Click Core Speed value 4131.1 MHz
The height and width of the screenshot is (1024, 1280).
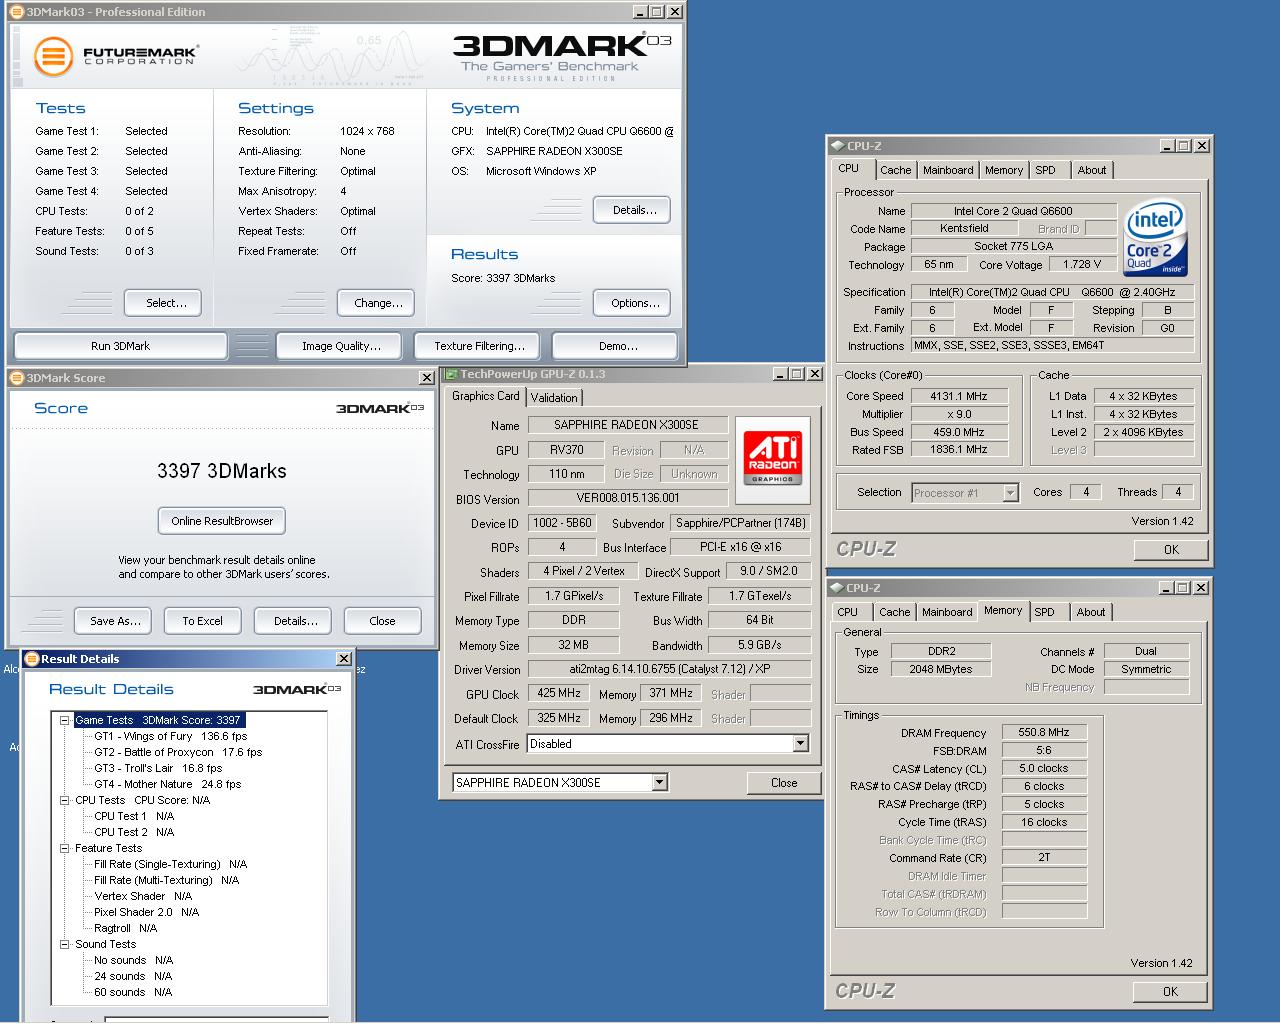pos(958,396)
